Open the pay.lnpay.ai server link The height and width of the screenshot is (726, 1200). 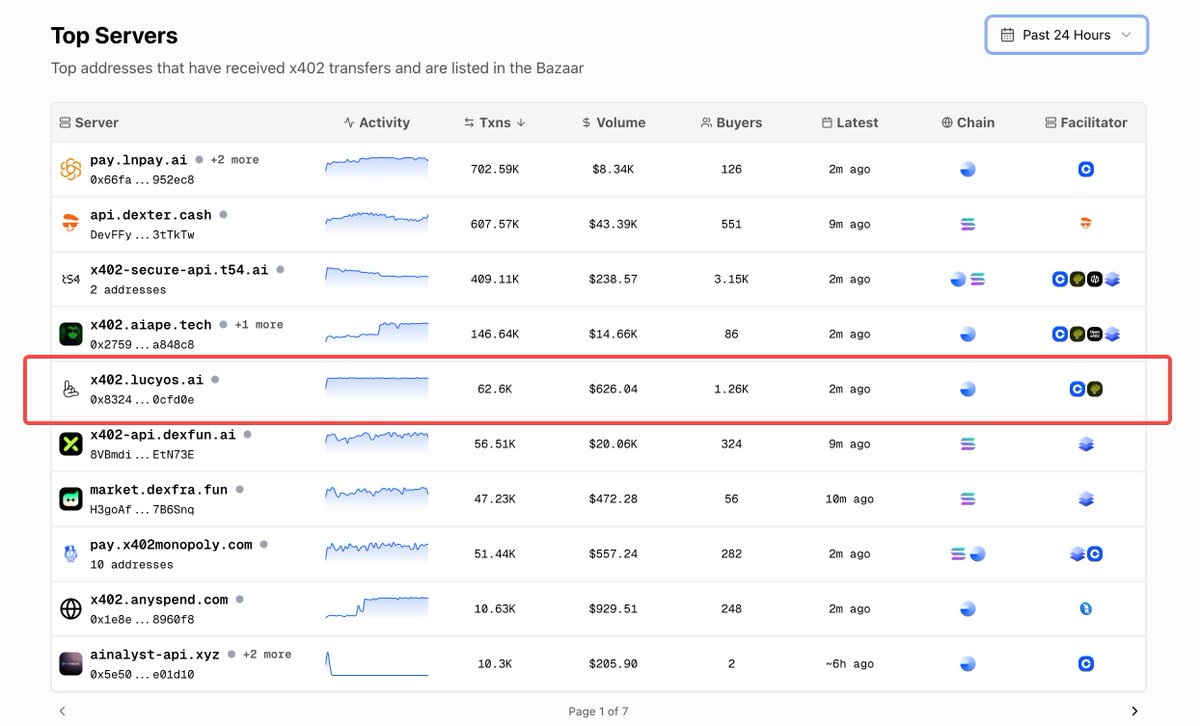[x=138, y=160]
